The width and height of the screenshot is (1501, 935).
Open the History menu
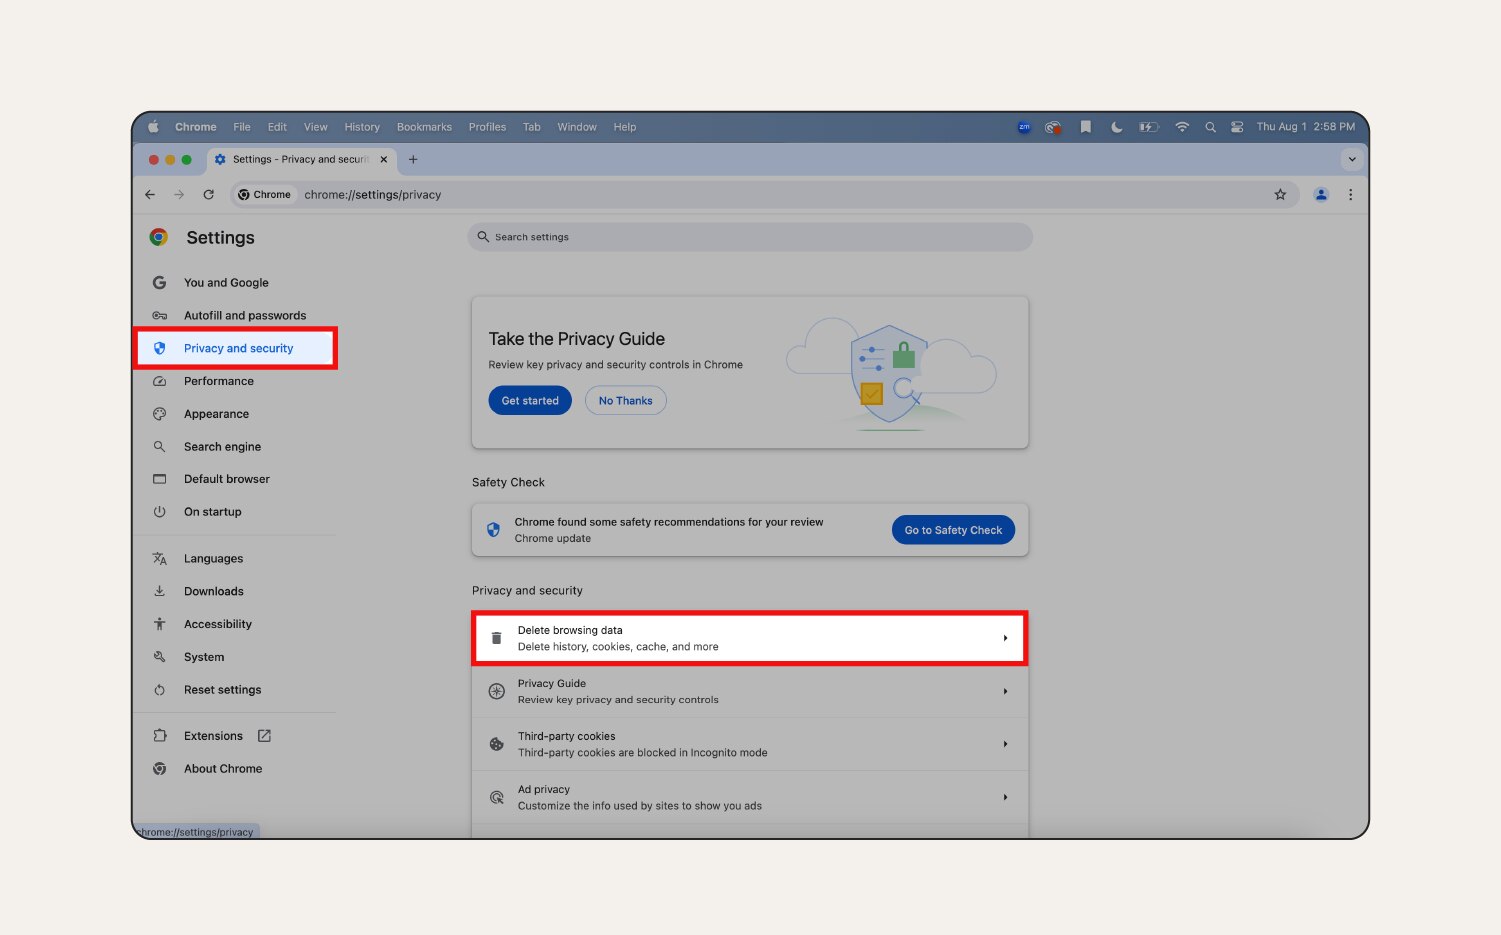362,127
